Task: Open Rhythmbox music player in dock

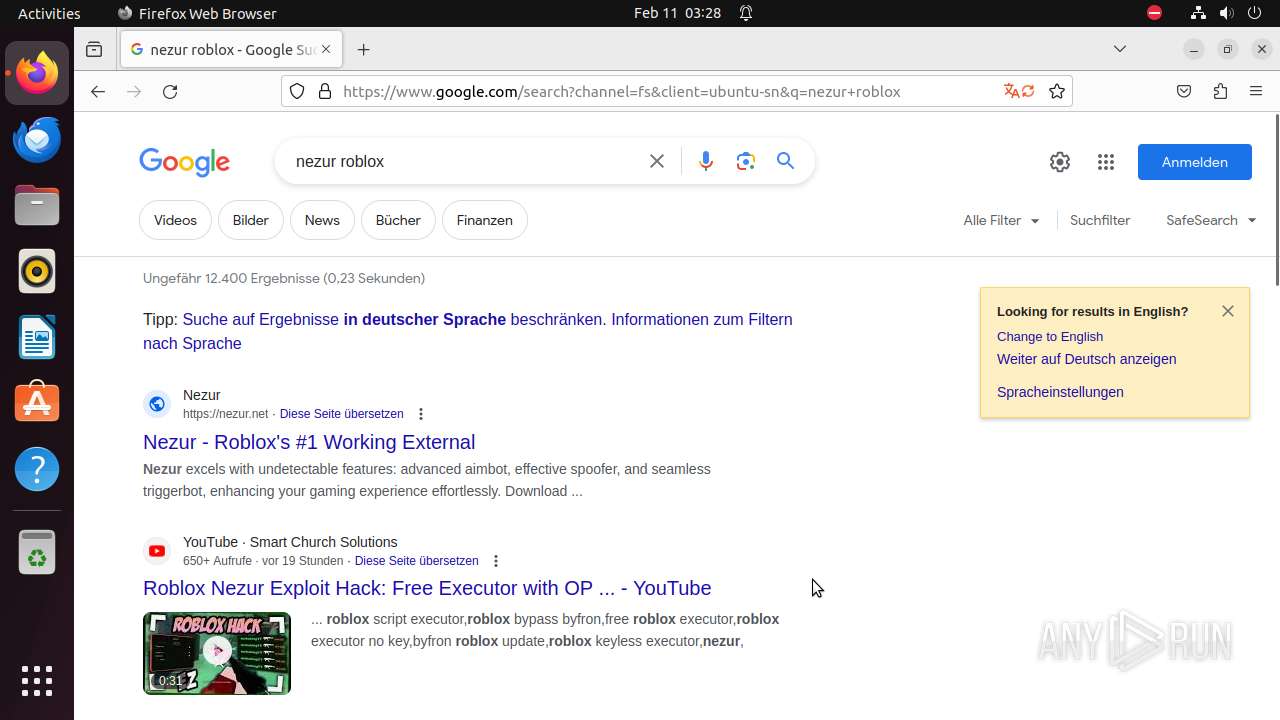Action: 37,271
